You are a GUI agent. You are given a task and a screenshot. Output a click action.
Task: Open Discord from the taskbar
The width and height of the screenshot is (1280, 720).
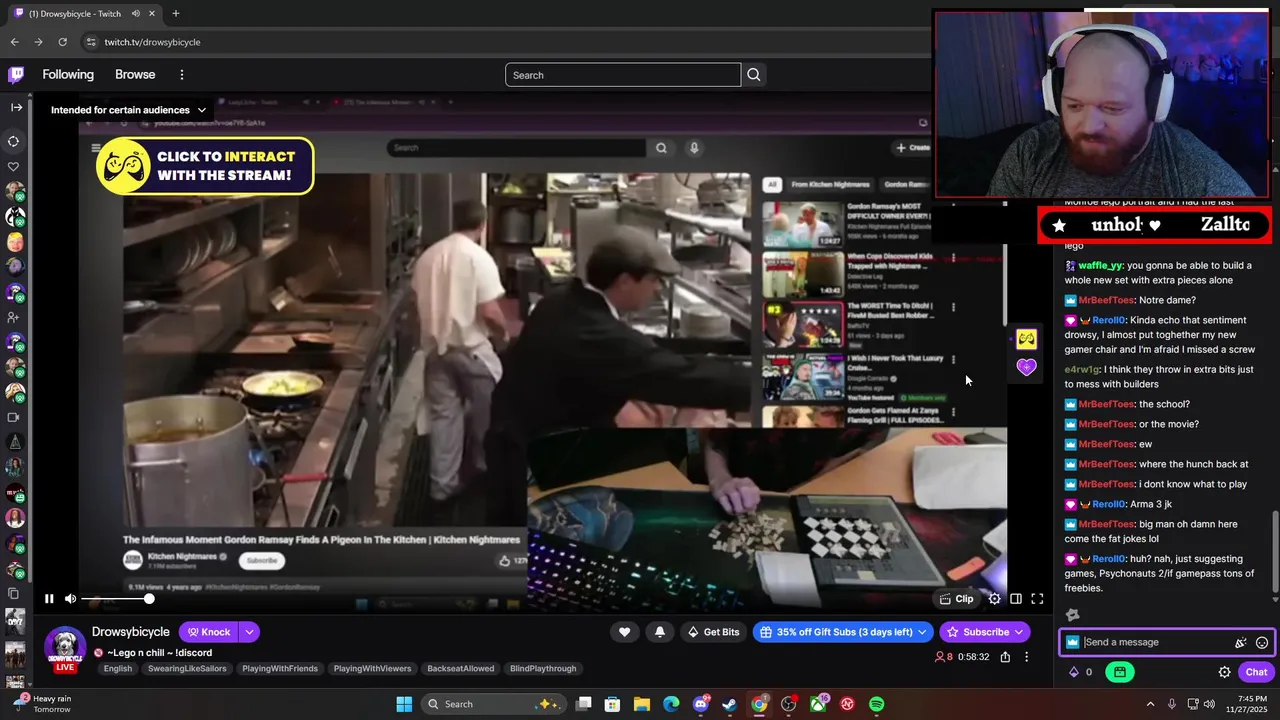[x=700, y=704]
